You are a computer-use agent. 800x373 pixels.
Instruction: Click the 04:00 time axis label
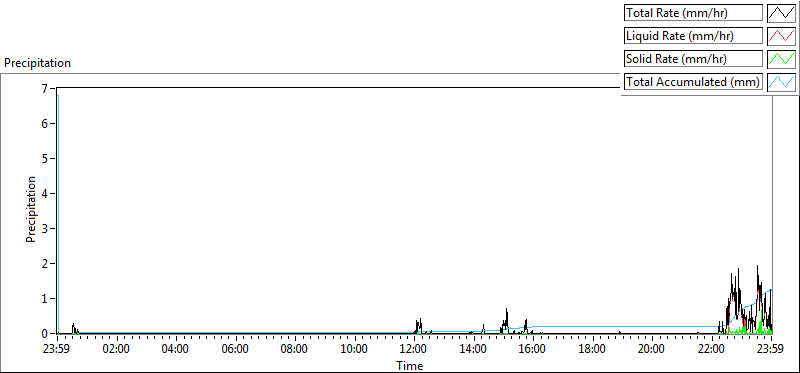coord(177,350)
